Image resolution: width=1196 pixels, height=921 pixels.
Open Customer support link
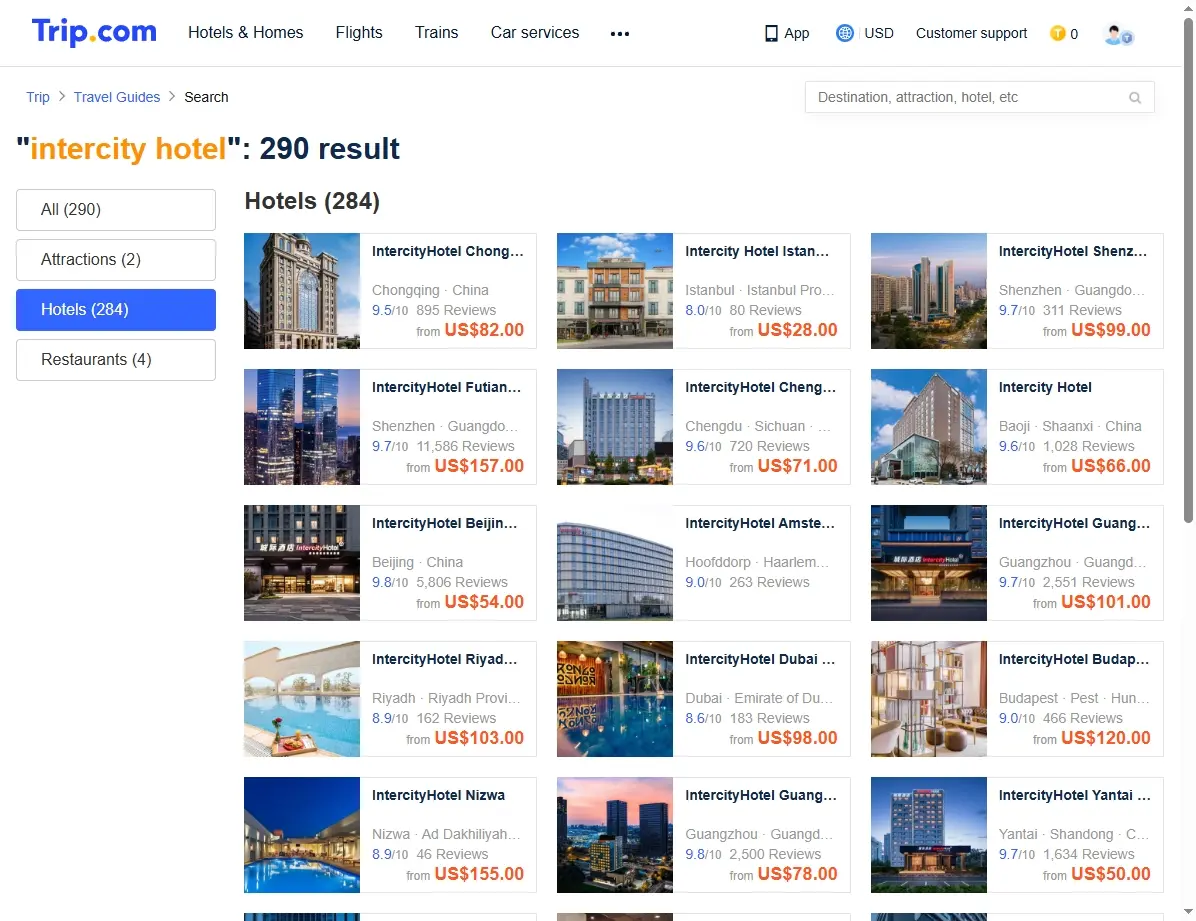971,34
